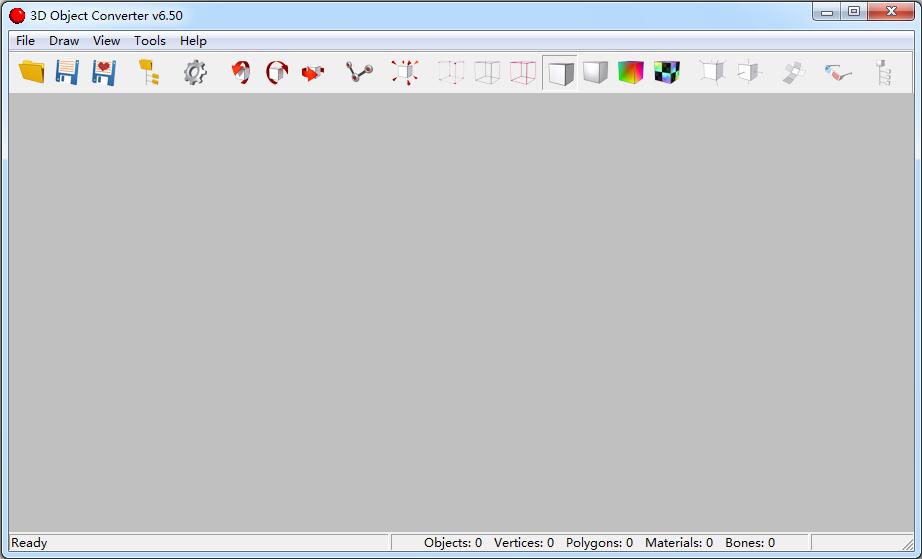Click the blue floppy disk Save icon
Viewport: 922px width, 559px height.
click(67, 72)
